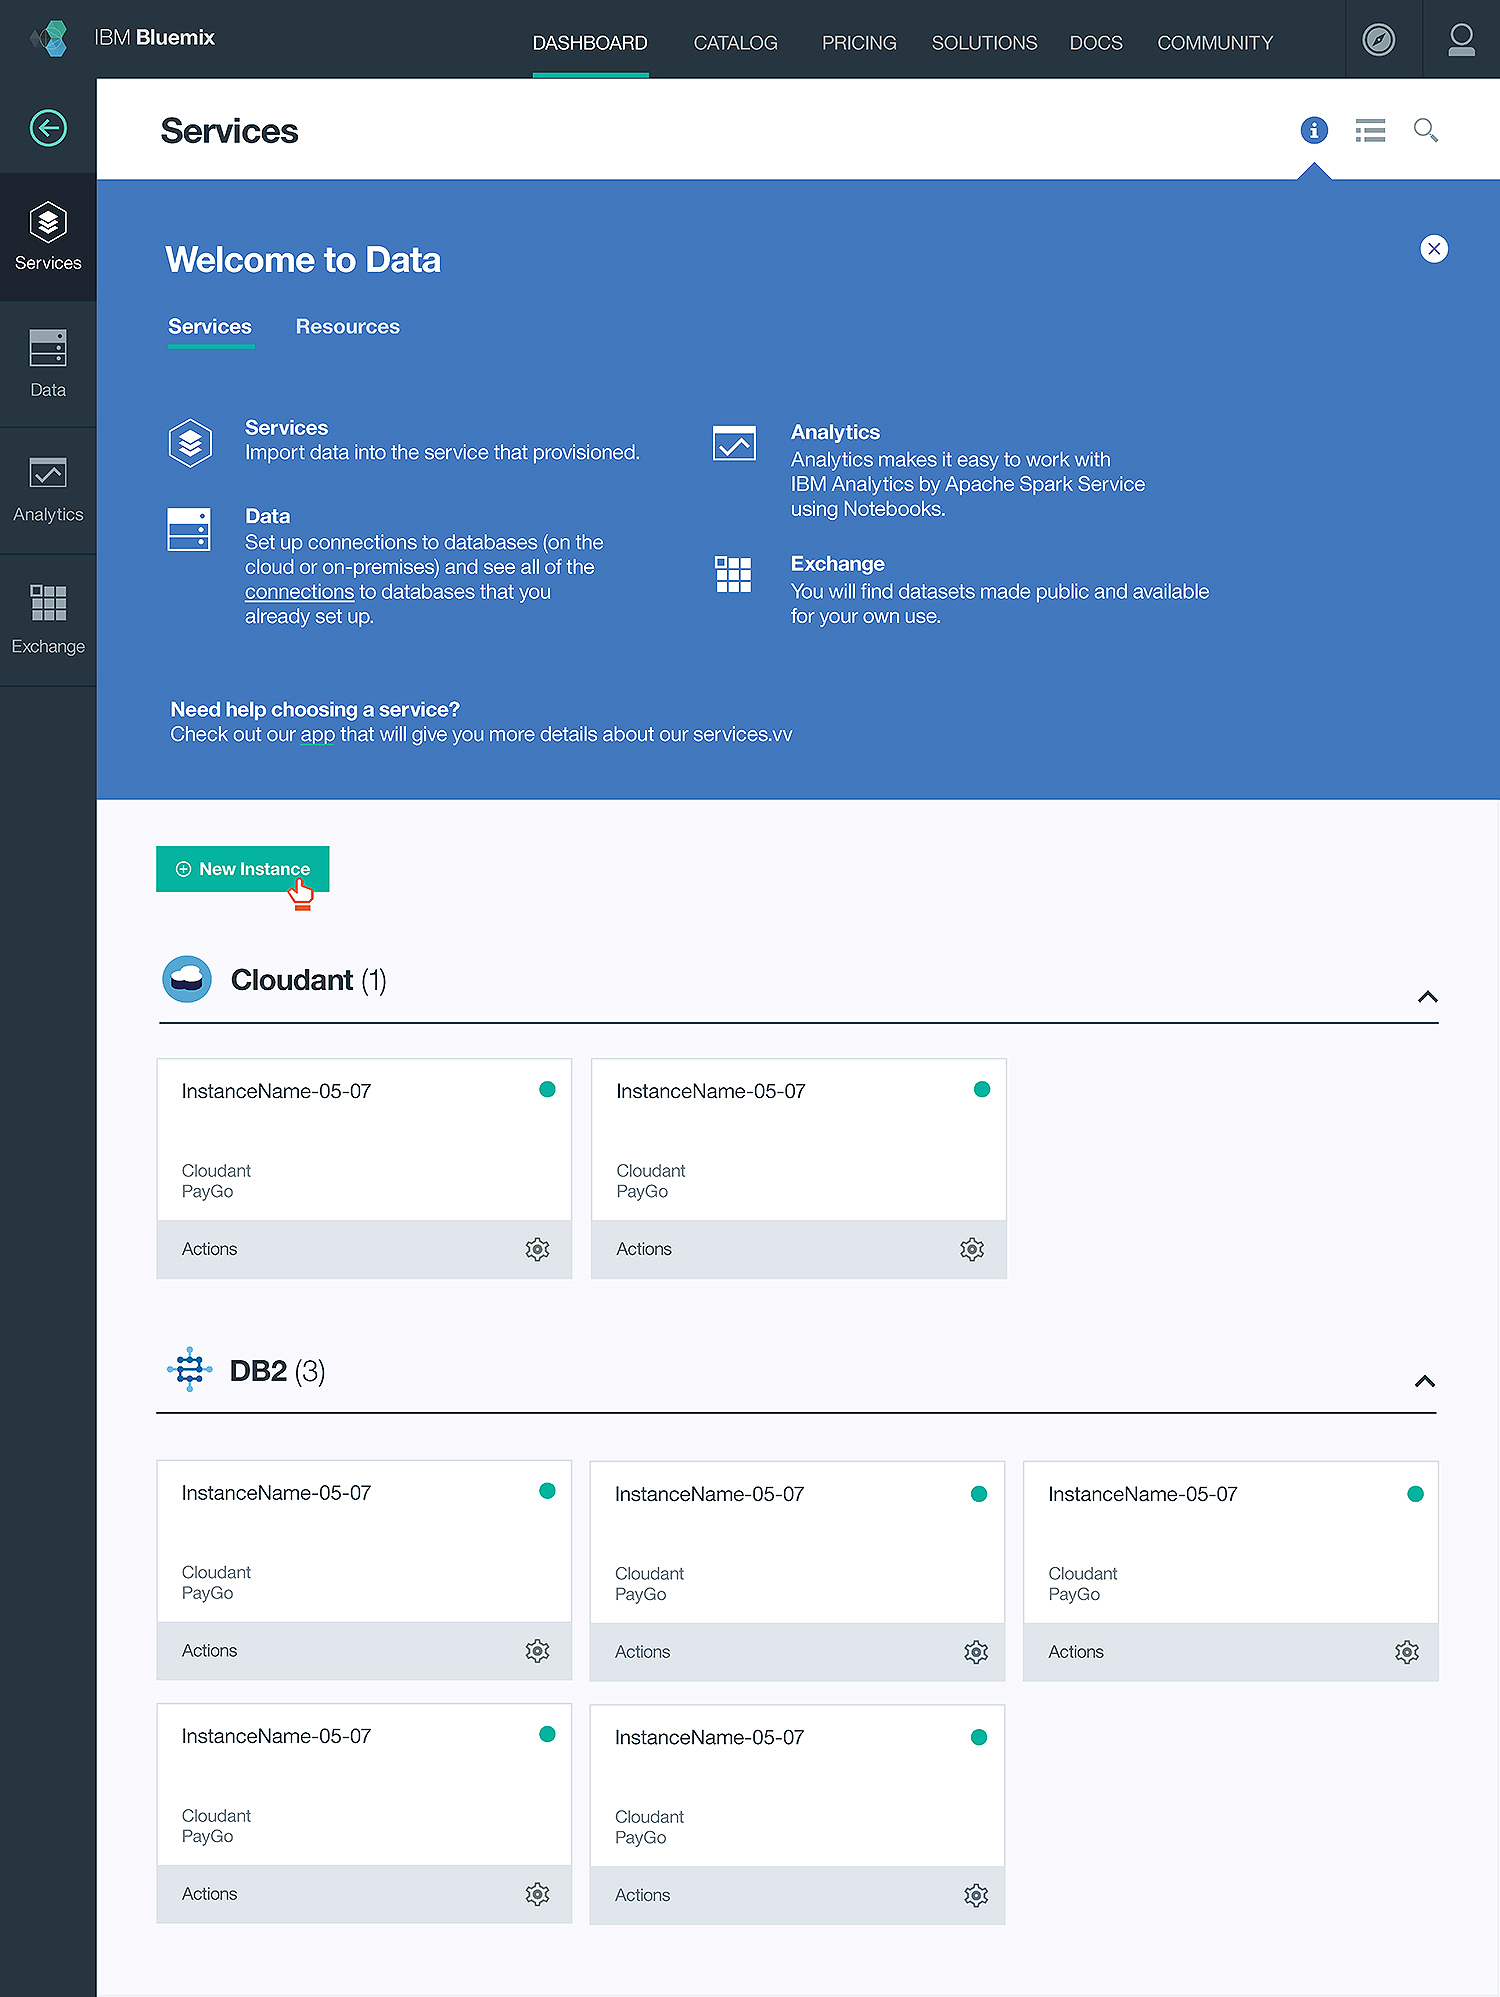This screenshot has width=1500, height=1997.
Task: Click the Cloudant (1) section heading
Action: pyautogui.click(x=309, y=980)
